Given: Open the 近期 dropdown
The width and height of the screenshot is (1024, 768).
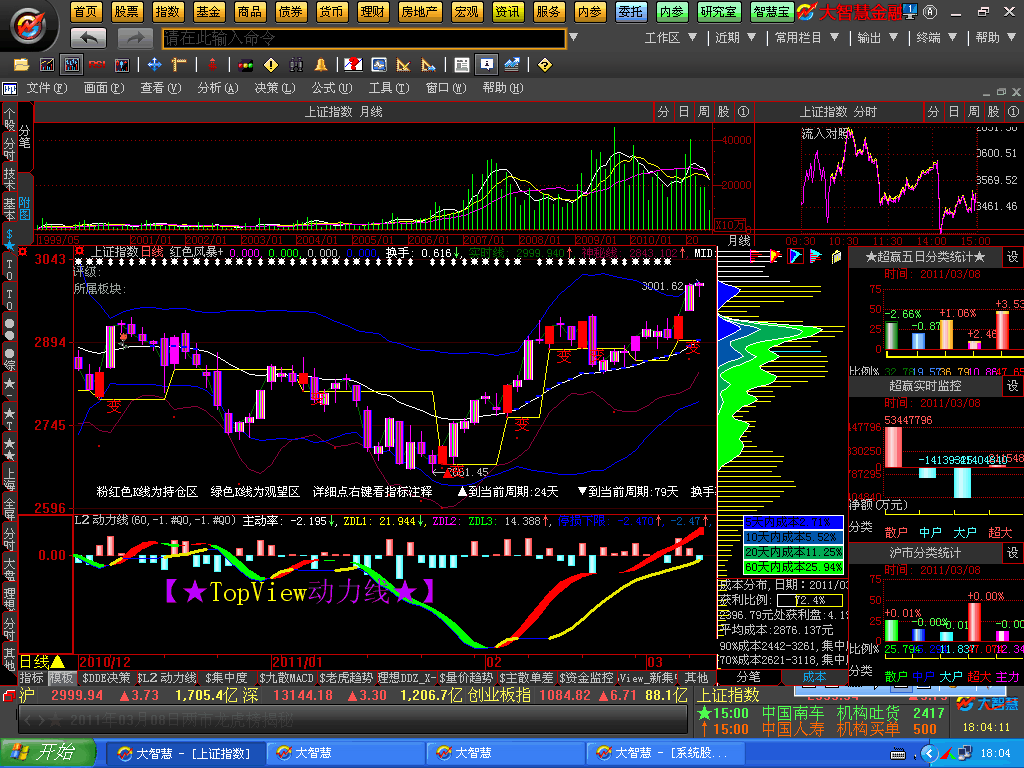Looking at the screenshot, I should (735, 38).
